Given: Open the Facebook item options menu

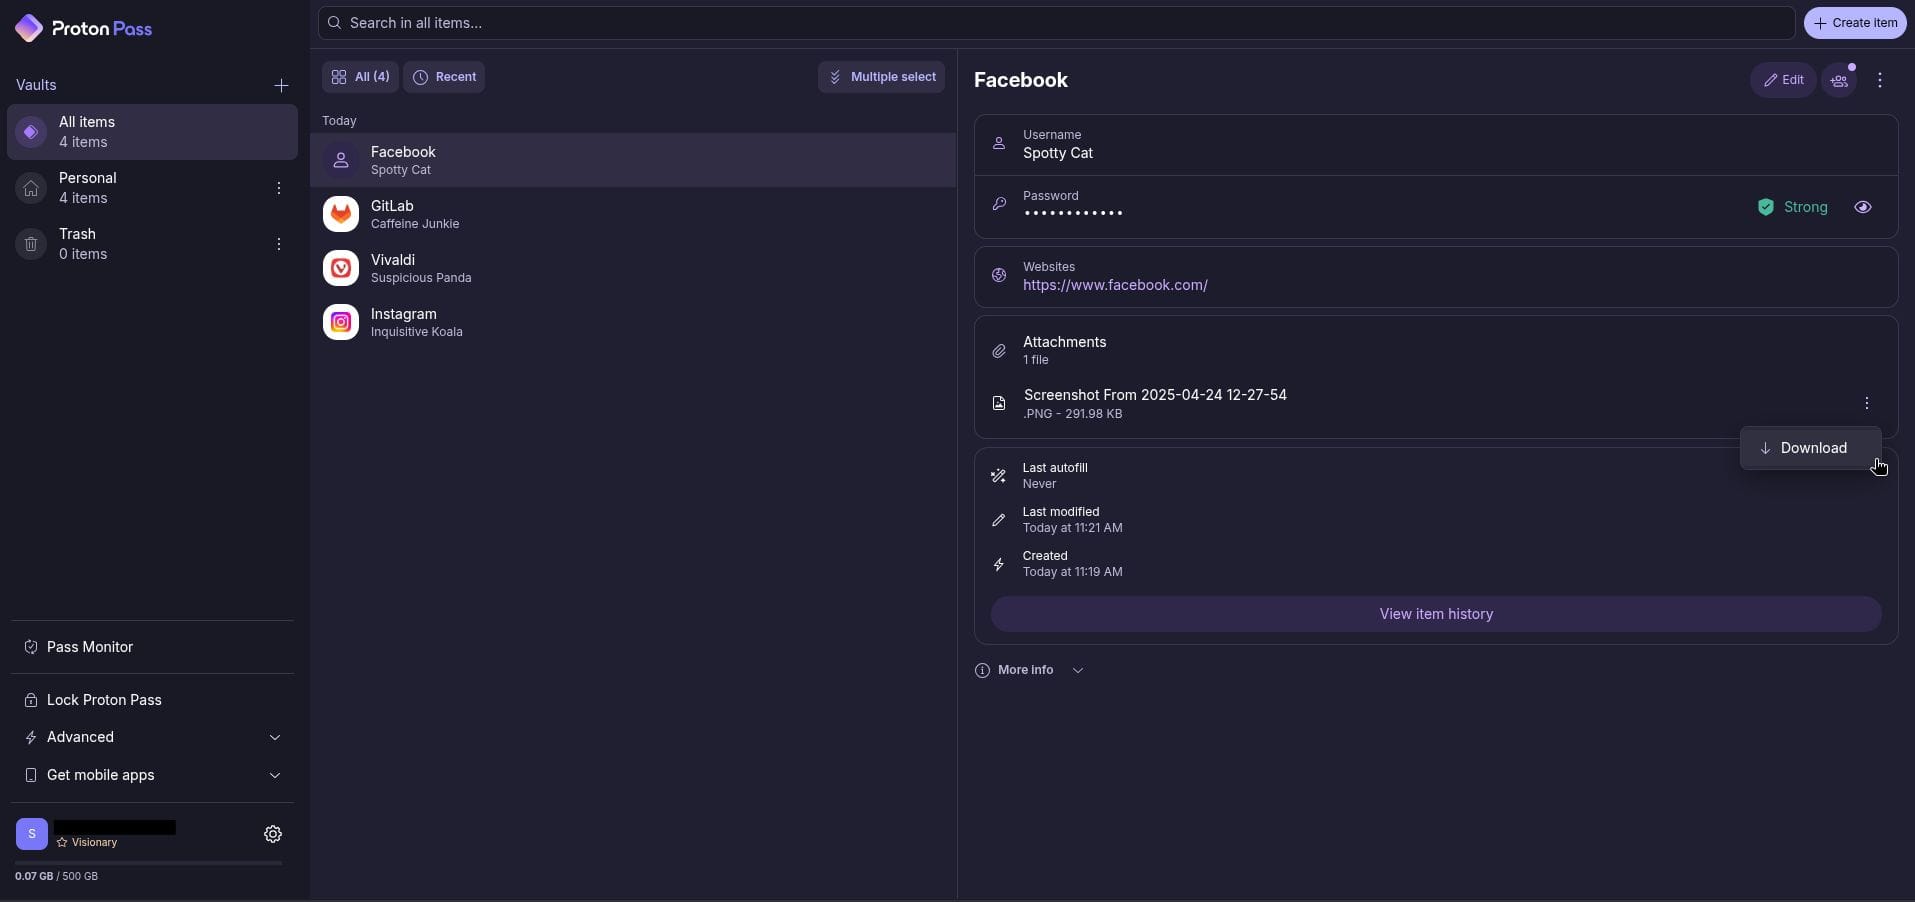Looking at the screenshot, I should 1880,80.
